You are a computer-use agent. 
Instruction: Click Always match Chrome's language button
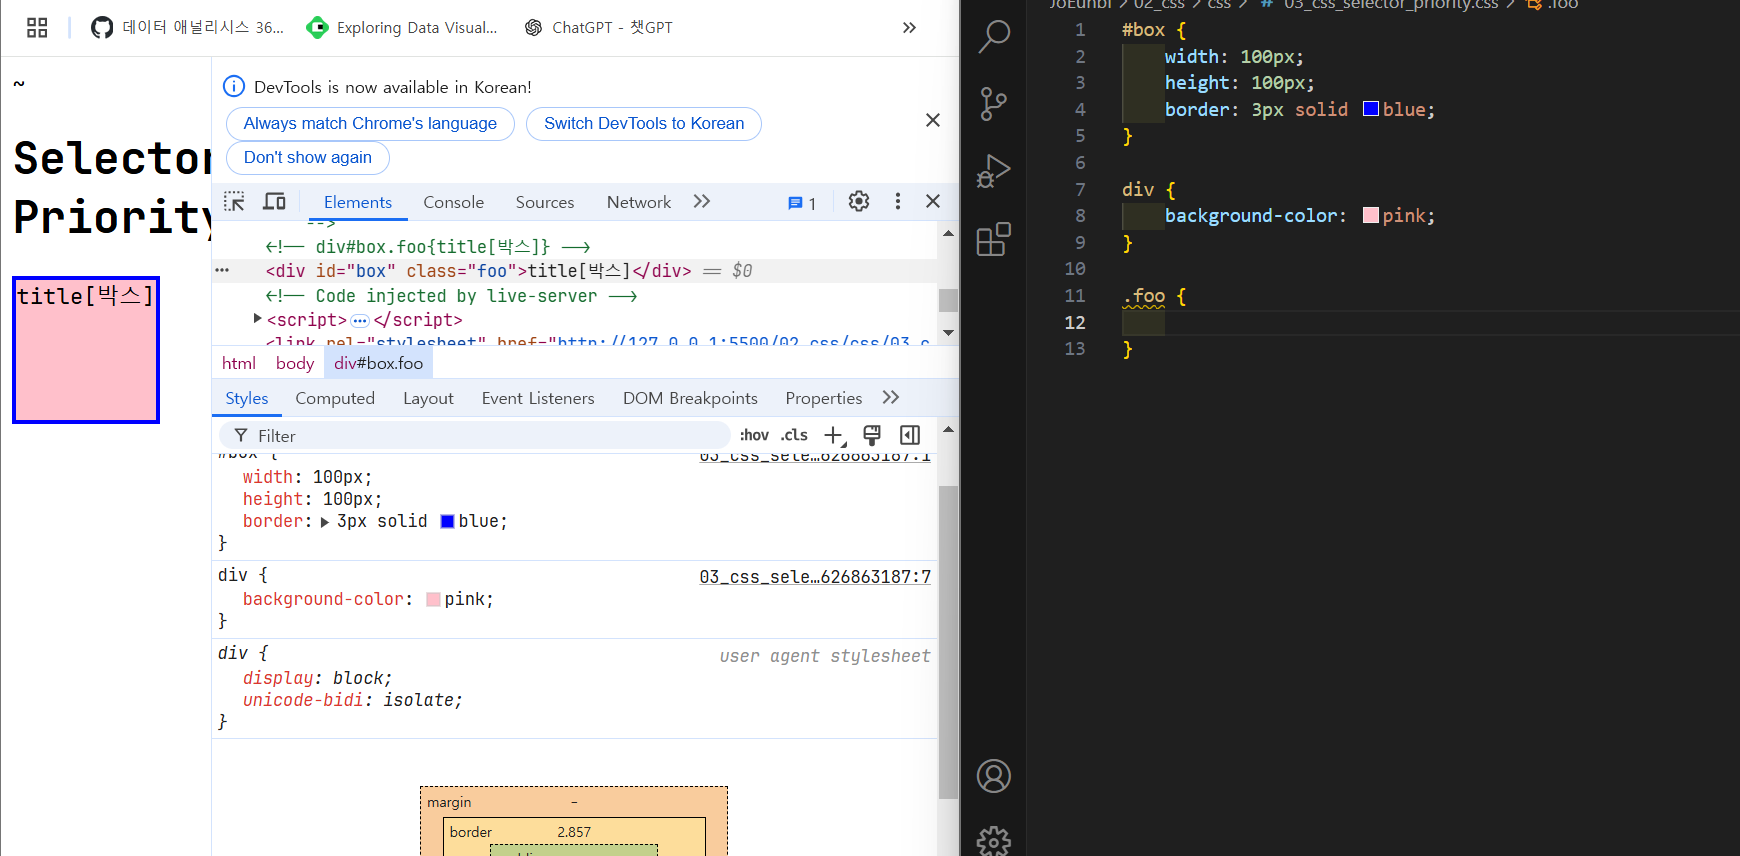(370, 124)
